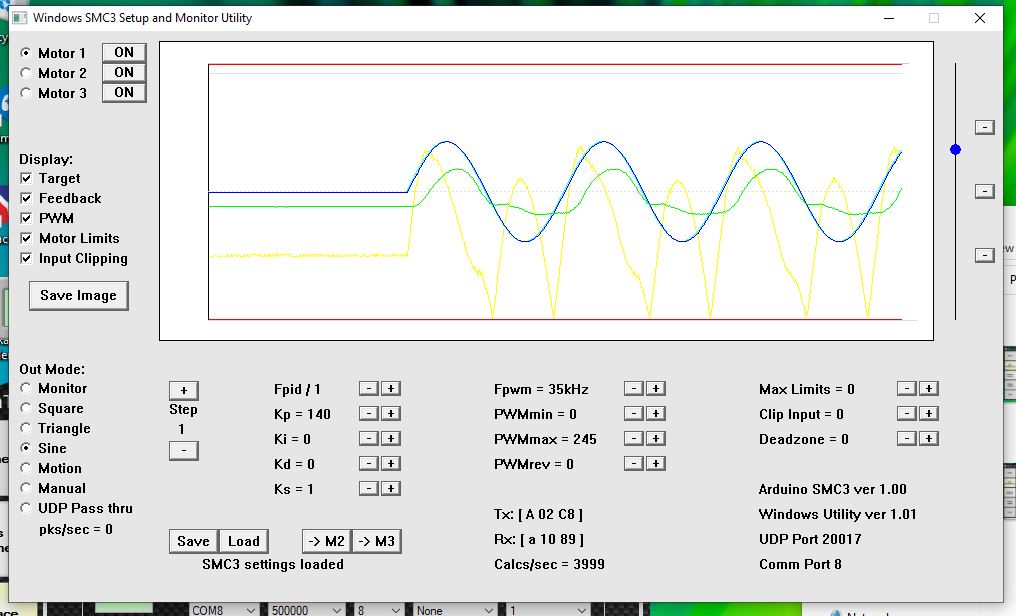Click the SMC3 utility title bar icon

[x=19, y=18]
